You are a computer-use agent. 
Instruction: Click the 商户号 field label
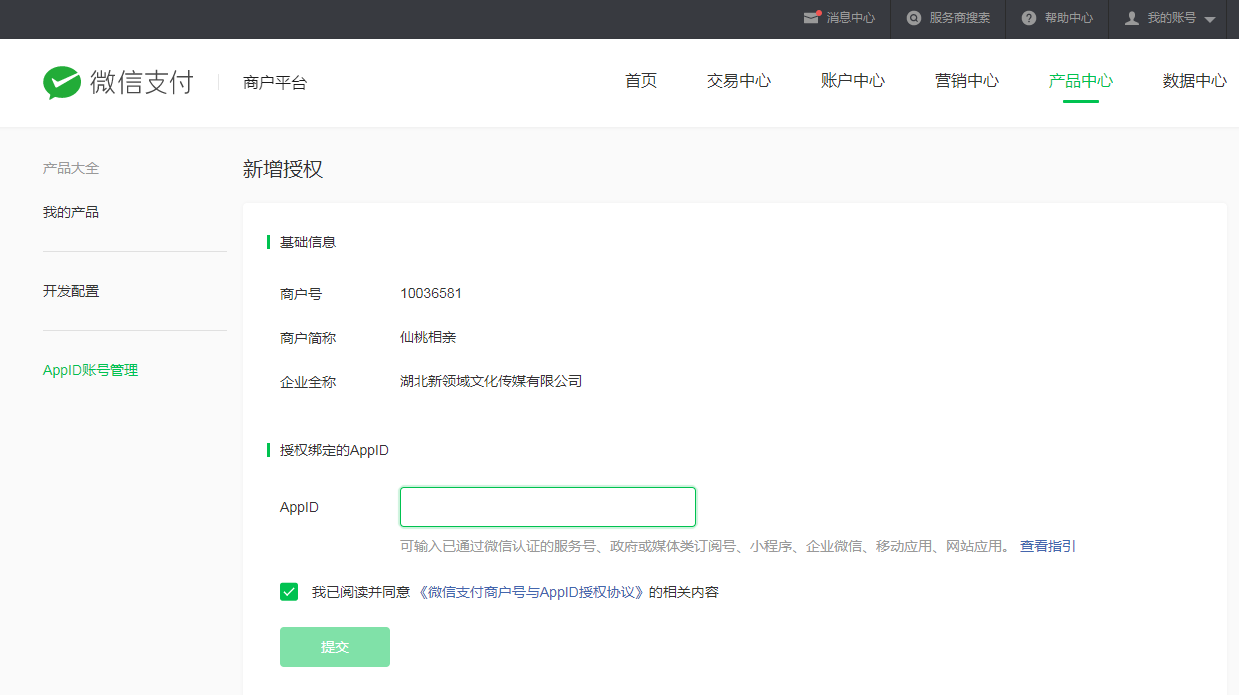[x=301, y=294]
